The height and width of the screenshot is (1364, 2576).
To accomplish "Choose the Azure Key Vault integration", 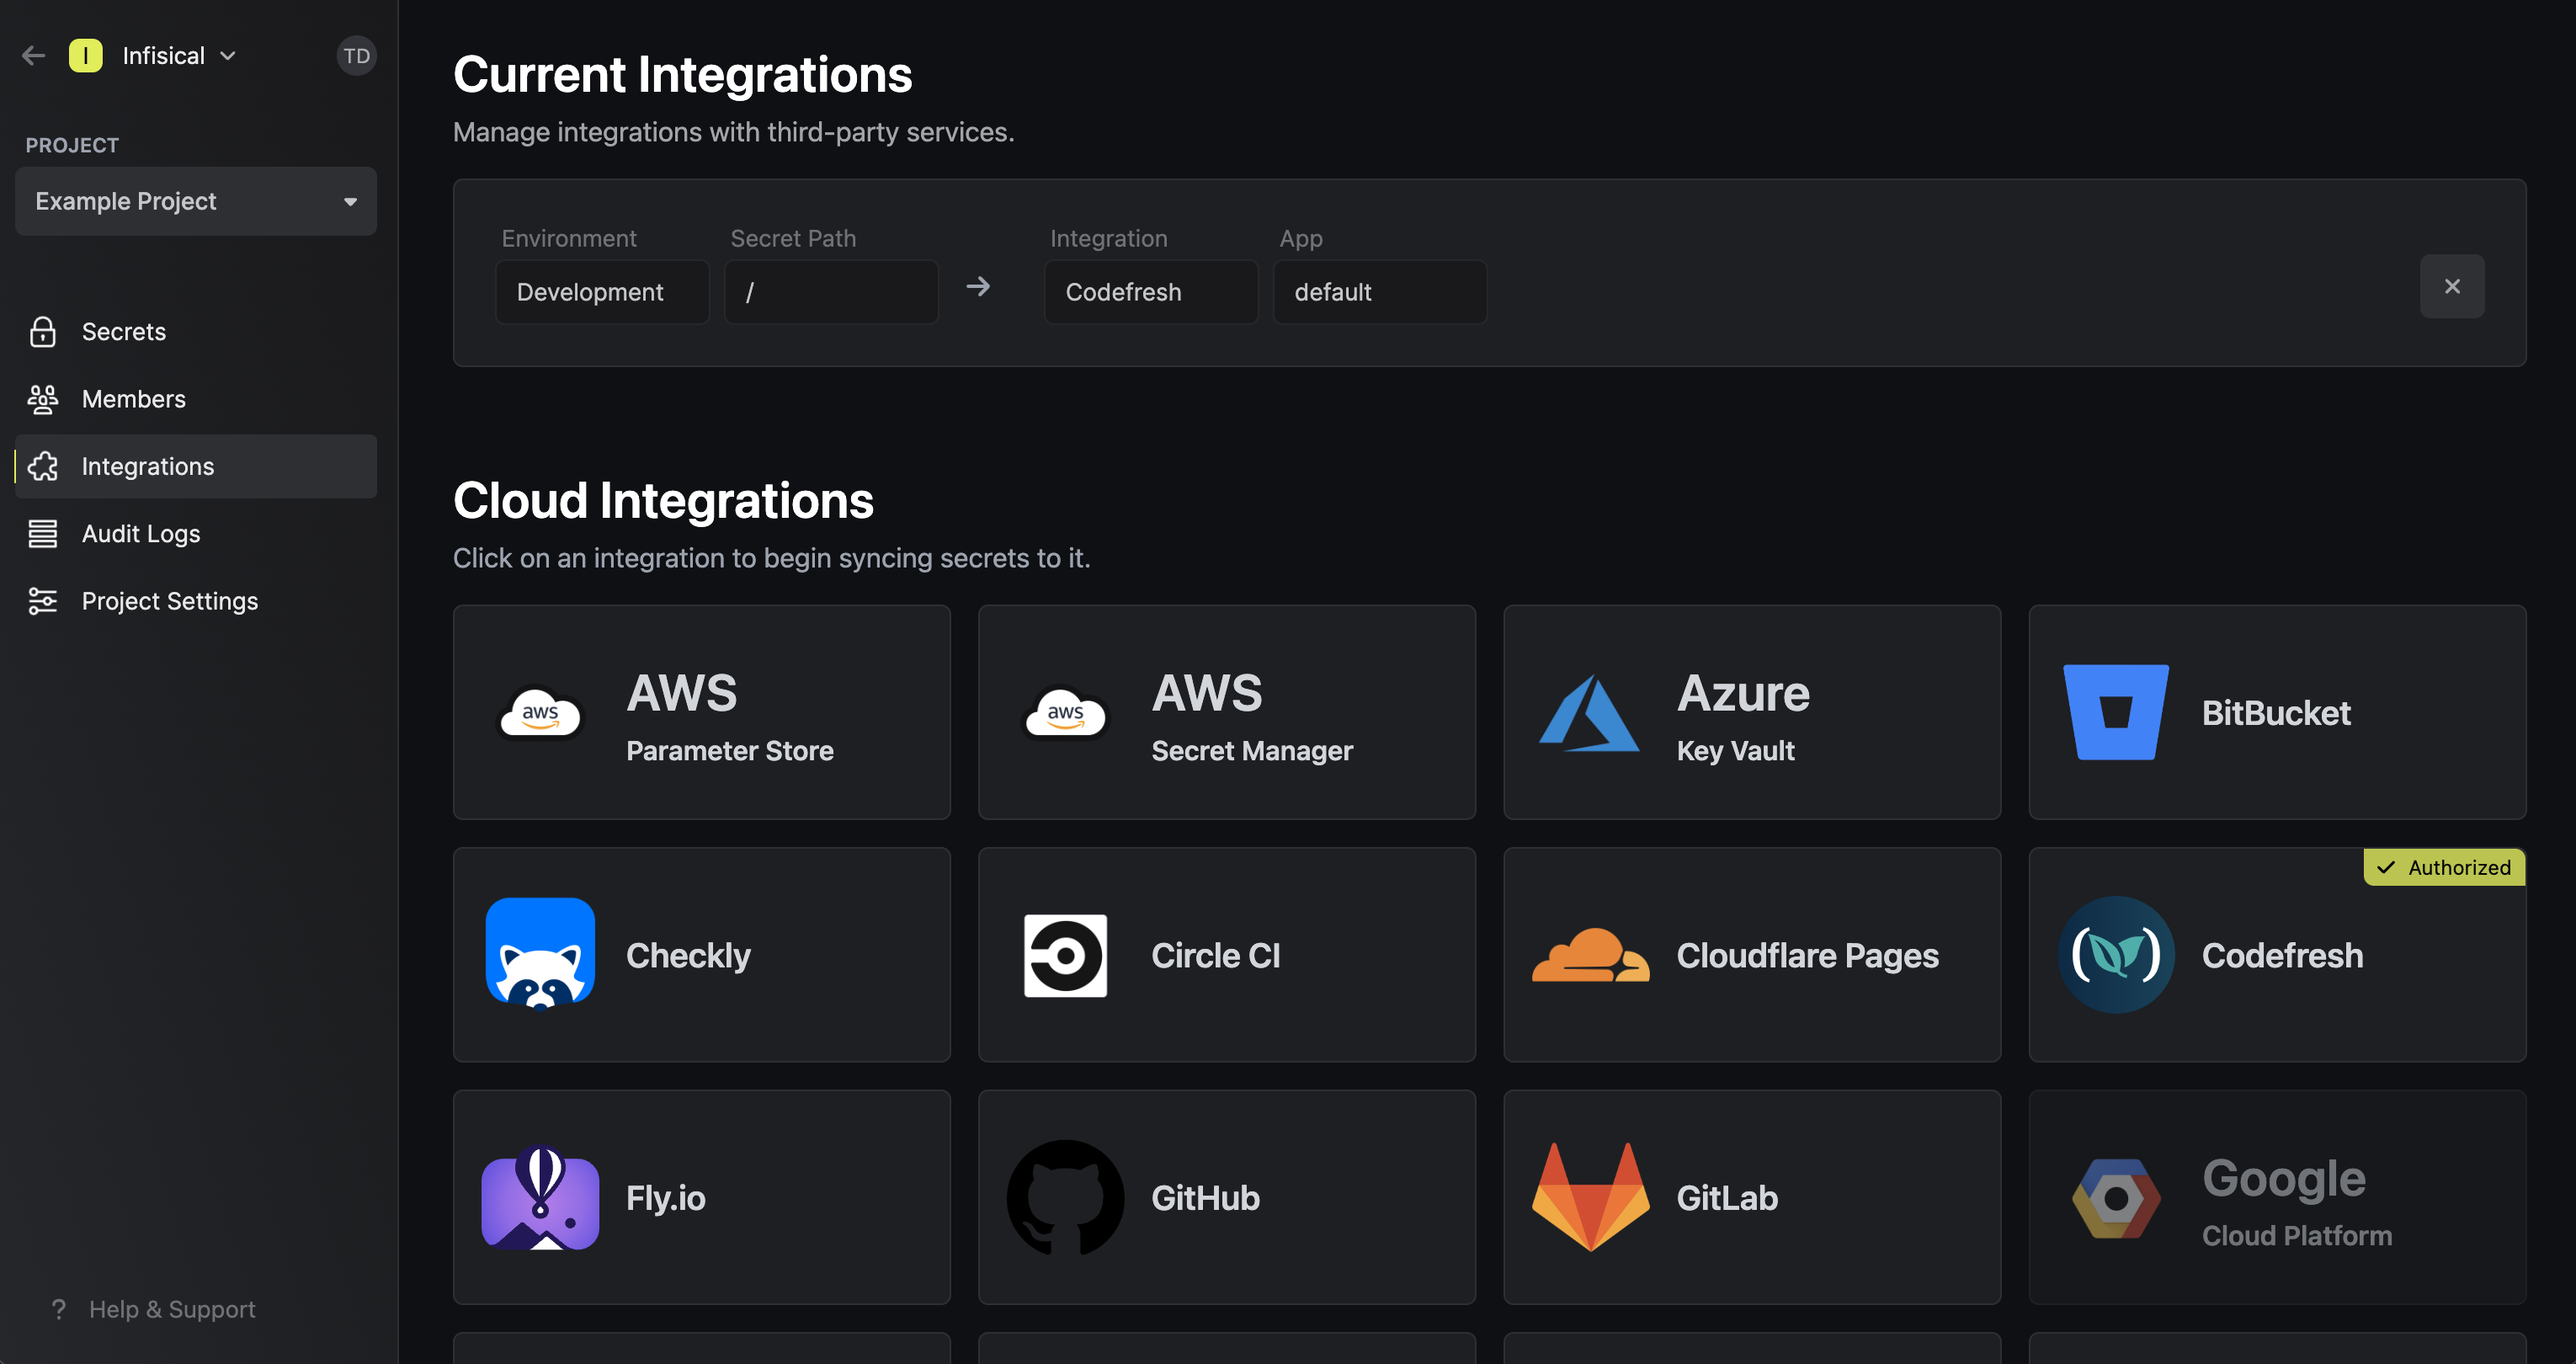I will pos(1751,712).
